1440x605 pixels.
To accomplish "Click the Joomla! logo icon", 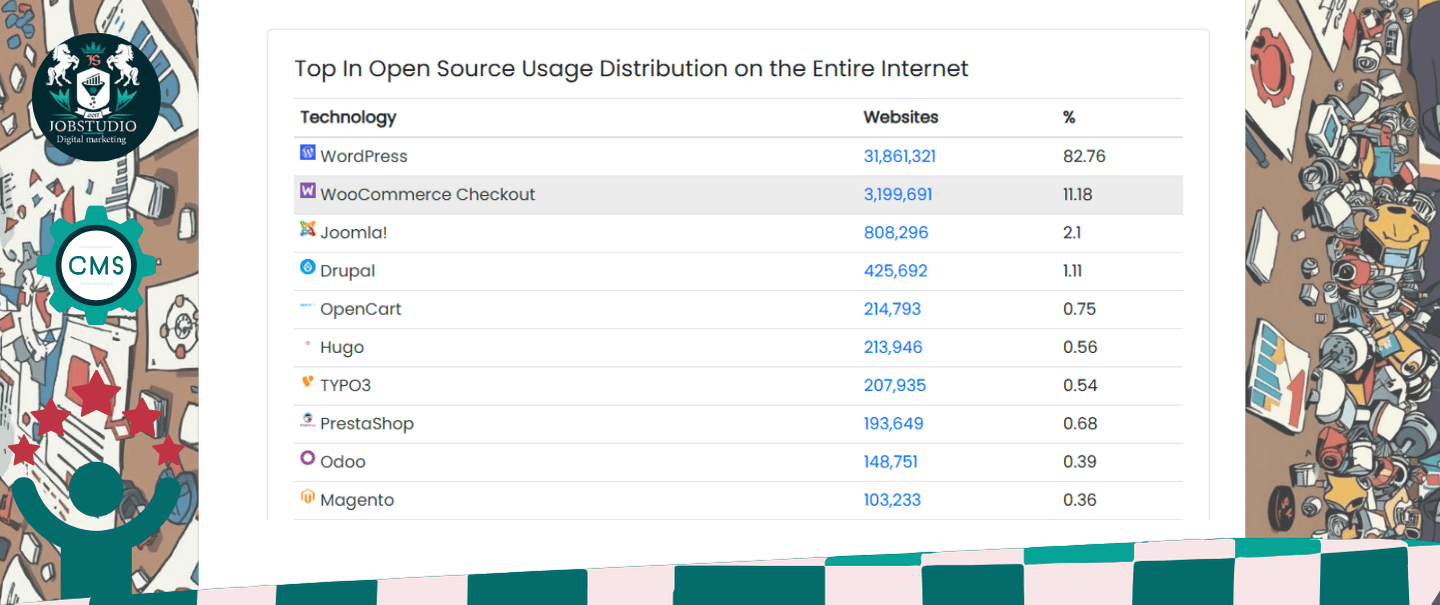I will 308,229.
